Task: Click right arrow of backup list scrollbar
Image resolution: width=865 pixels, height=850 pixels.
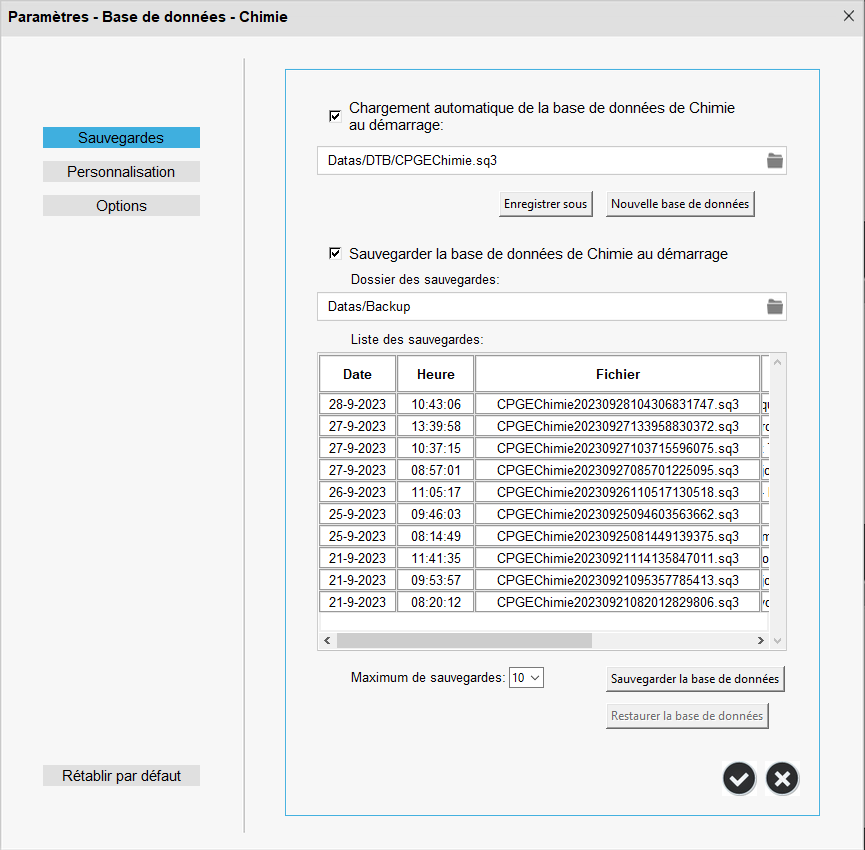Action: pos(767,640)
